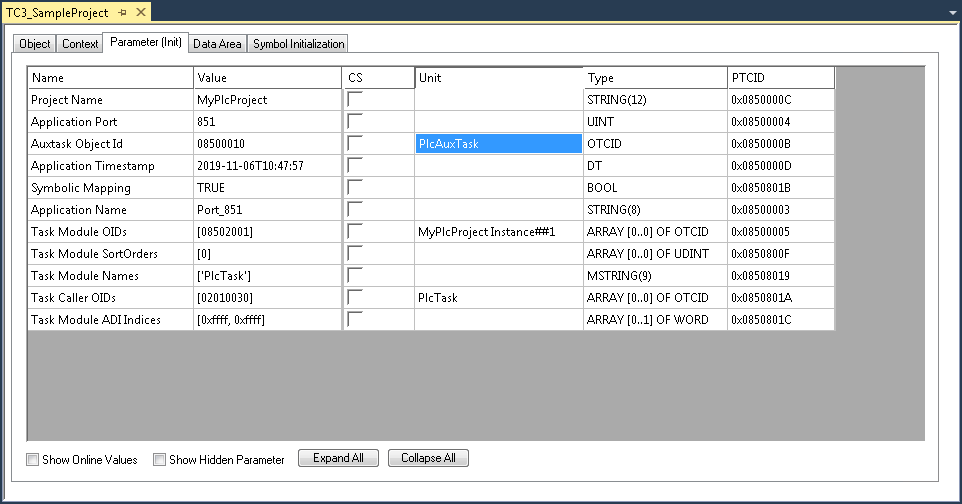Switch to the Object tab

[x=35, y=44]
